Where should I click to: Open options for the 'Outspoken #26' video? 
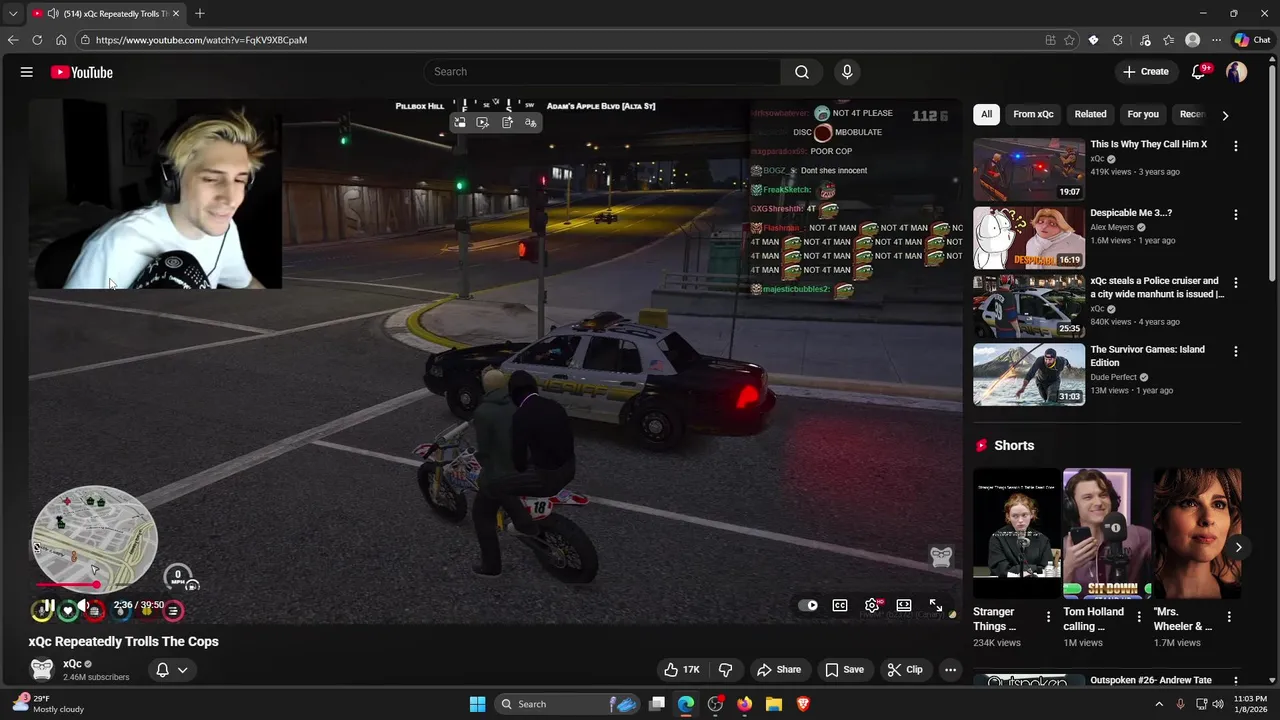(x=1236, y=682)
